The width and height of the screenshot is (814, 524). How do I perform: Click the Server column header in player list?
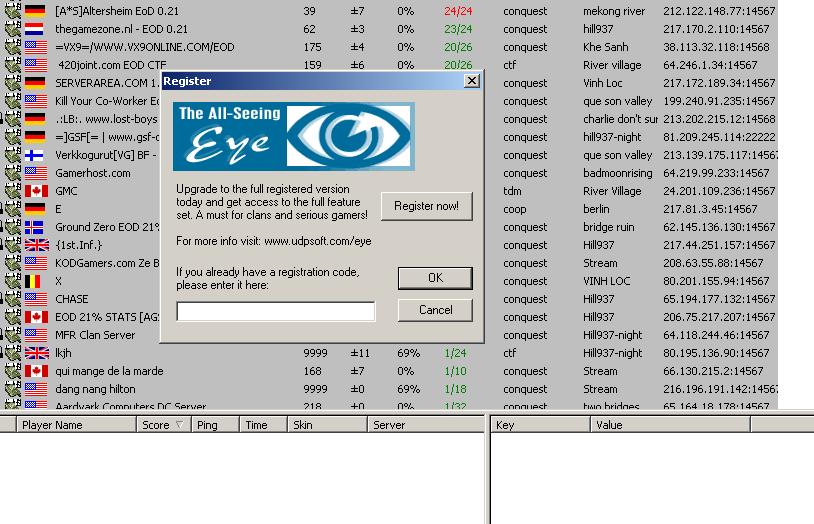426,425
